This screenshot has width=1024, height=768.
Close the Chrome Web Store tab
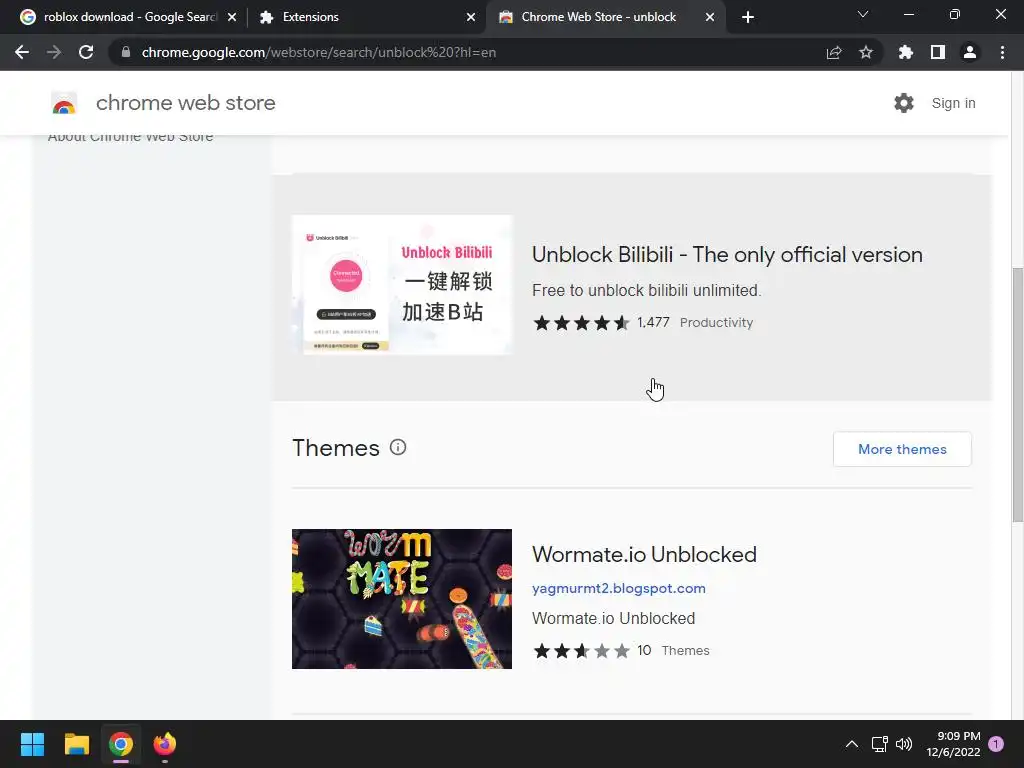pos(710,18)
